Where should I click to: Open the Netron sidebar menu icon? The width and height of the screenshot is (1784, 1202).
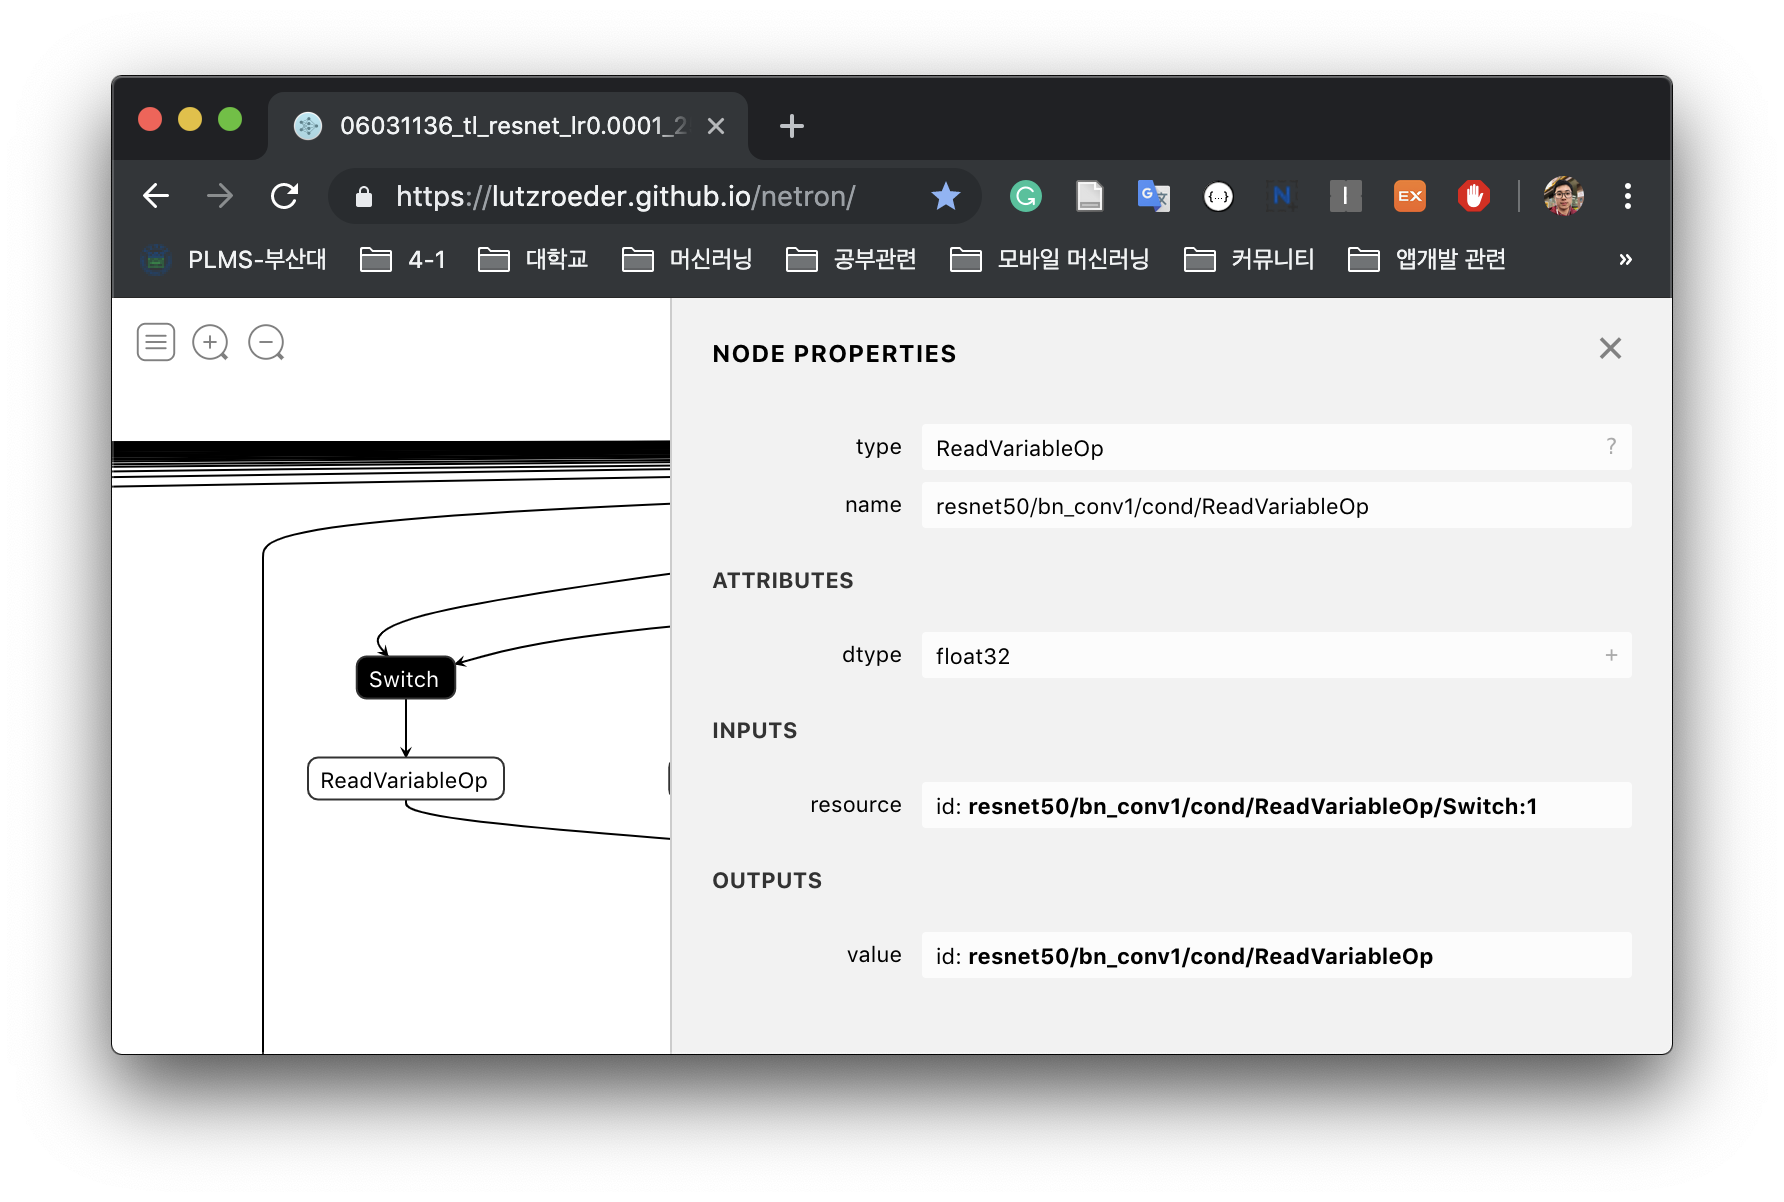pos(155,342)
